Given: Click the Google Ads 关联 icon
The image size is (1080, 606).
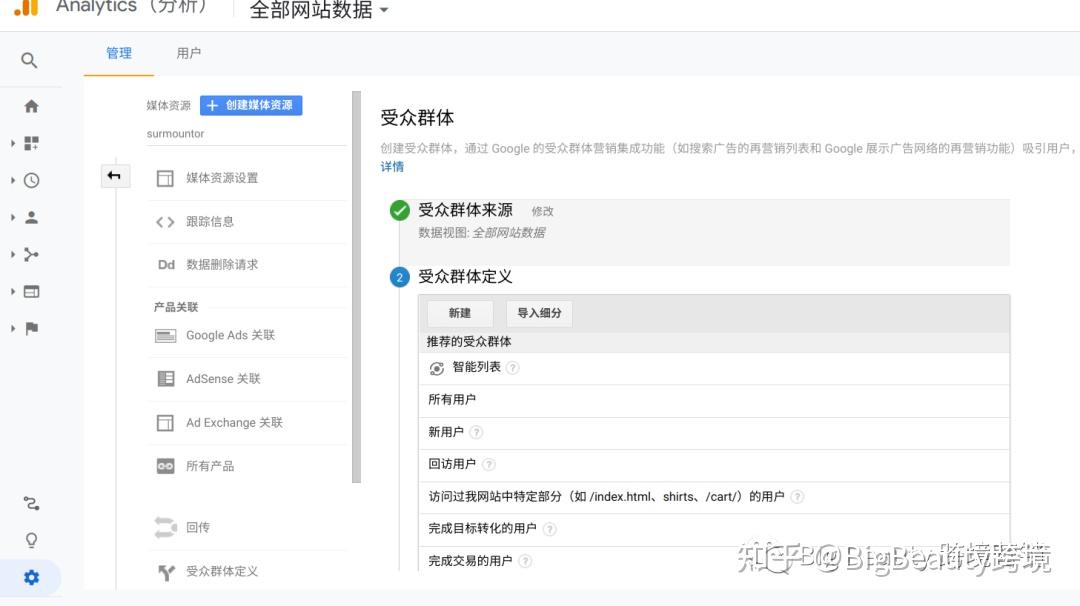Looking at the screenshot, I should coord(165,336).
